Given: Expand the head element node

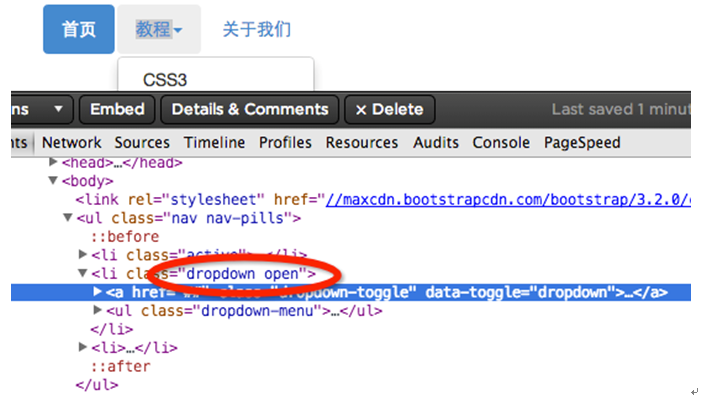Looking at the screenshot, I should click(53, 162).
